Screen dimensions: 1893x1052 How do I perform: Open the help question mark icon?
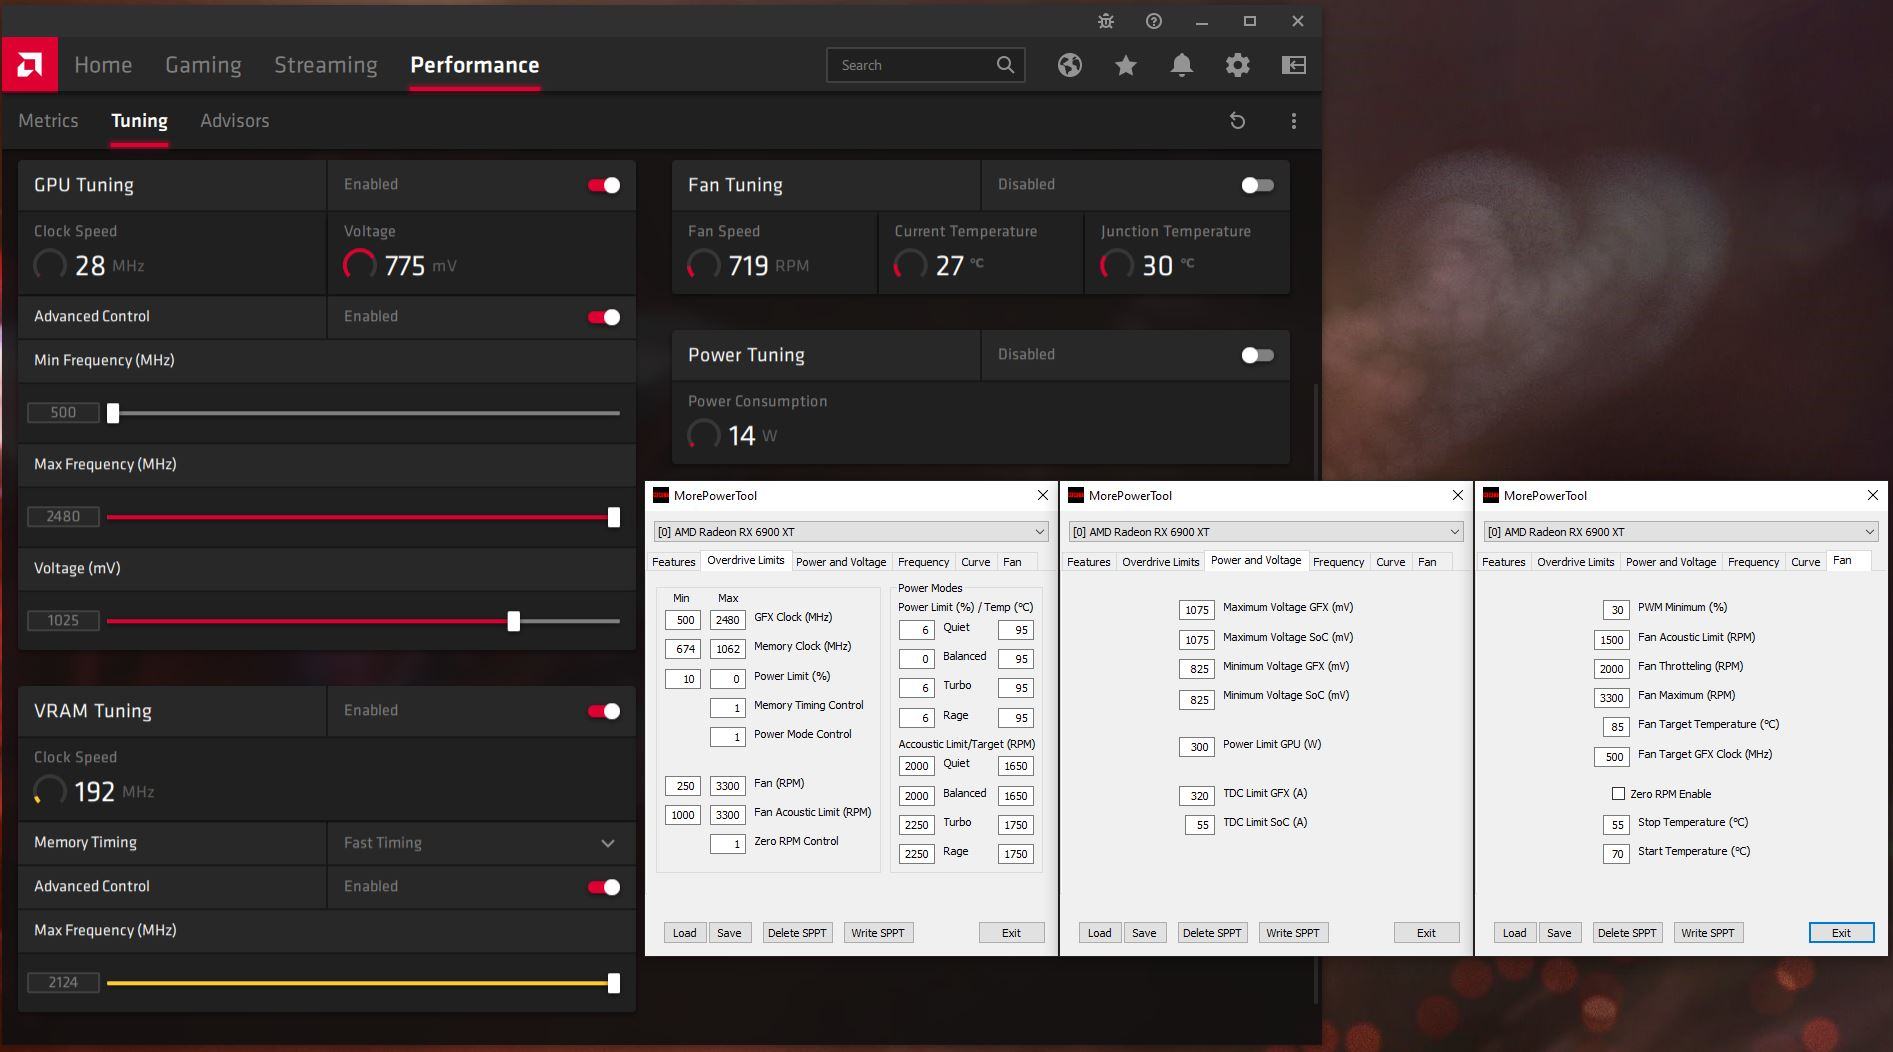coord(1154,21)
